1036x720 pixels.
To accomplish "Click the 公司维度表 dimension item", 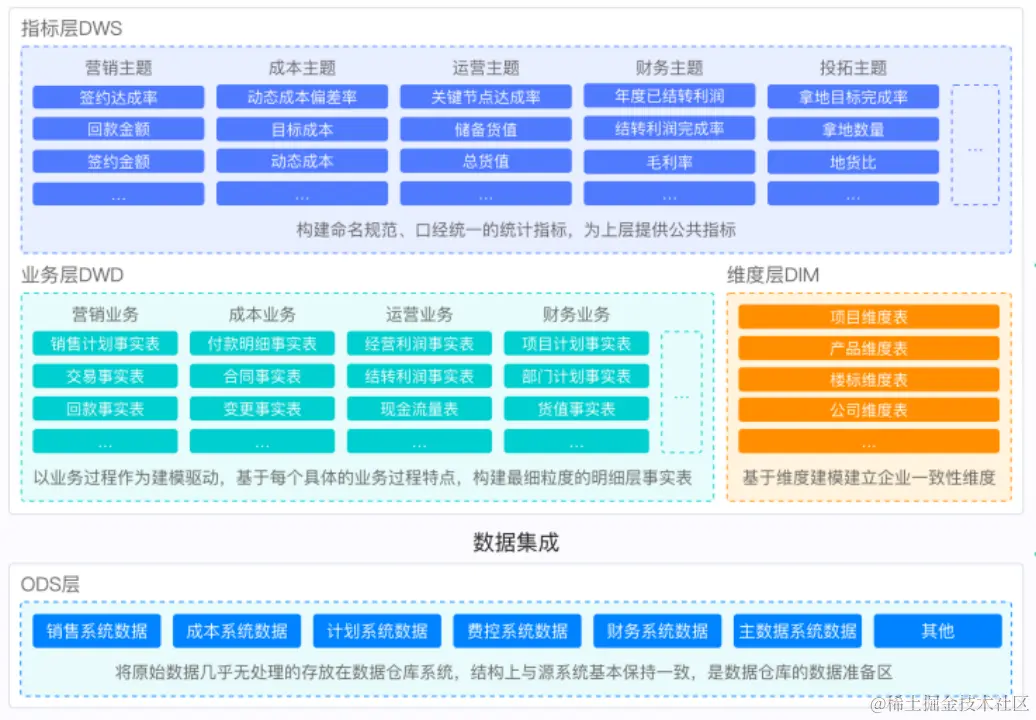I will point(868,409).
